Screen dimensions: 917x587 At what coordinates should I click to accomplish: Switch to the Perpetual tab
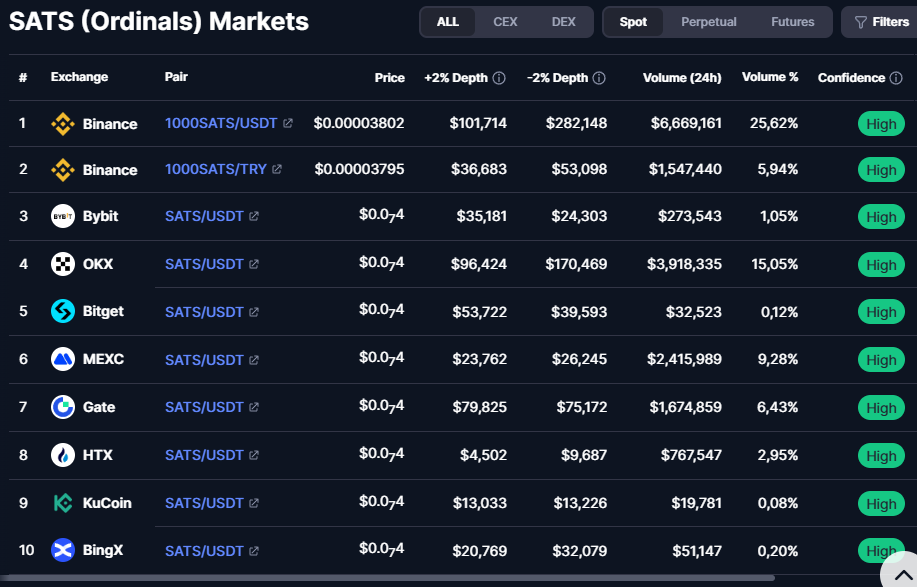(708, 22)
